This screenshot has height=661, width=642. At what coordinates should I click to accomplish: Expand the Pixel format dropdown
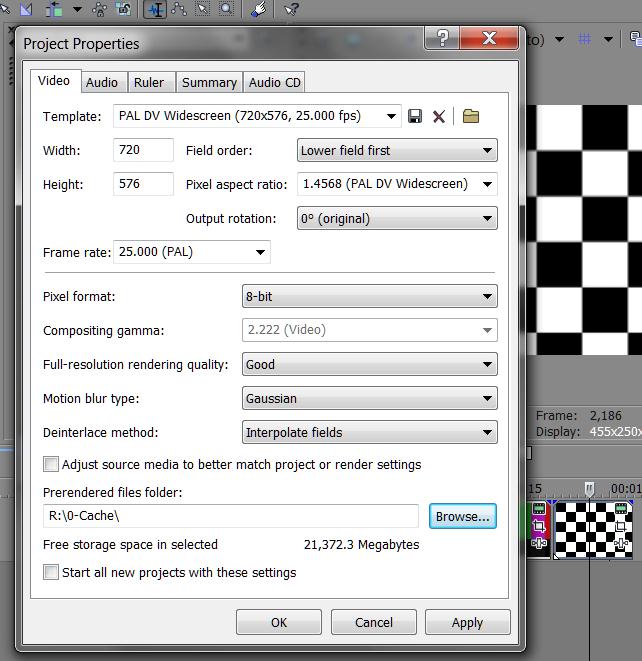(370, 296)
